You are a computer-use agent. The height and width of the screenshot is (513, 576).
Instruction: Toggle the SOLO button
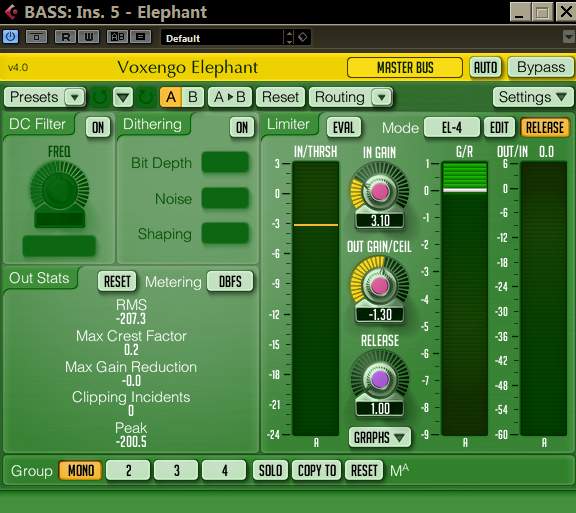click(x=270, y=470)
